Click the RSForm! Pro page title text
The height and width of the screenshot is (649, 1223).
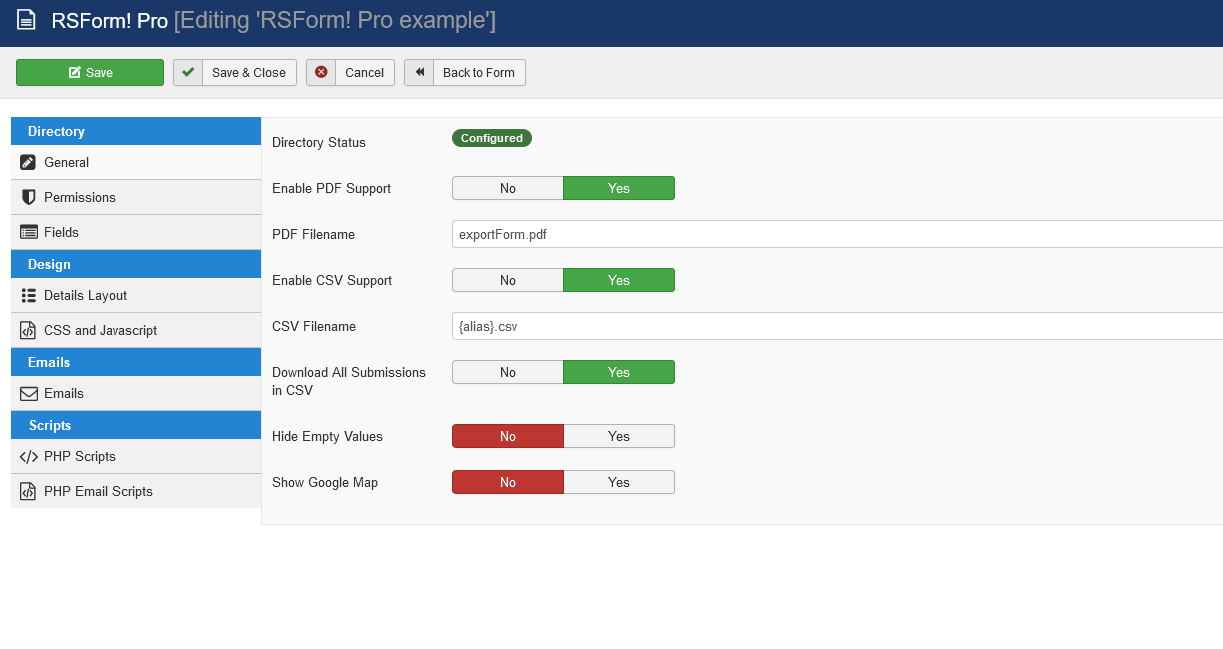coord(110,20)
